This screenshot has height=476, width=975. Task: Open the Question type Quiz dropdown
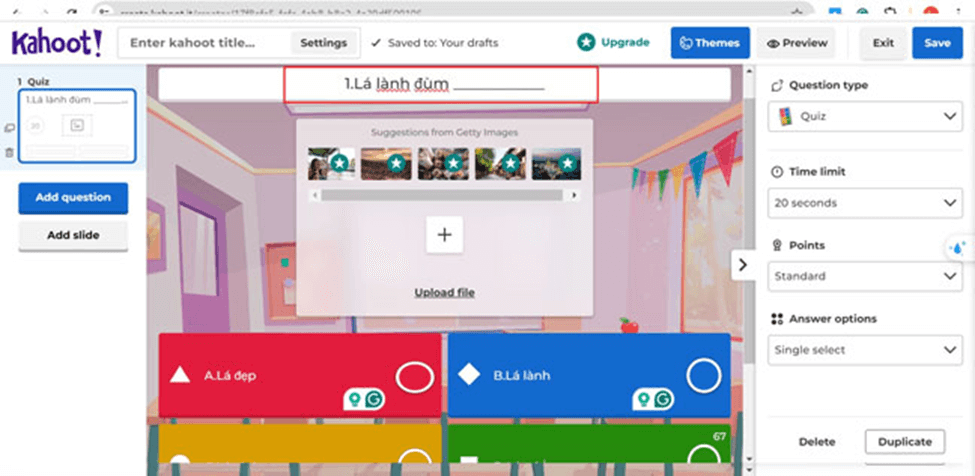click(865, 117)
